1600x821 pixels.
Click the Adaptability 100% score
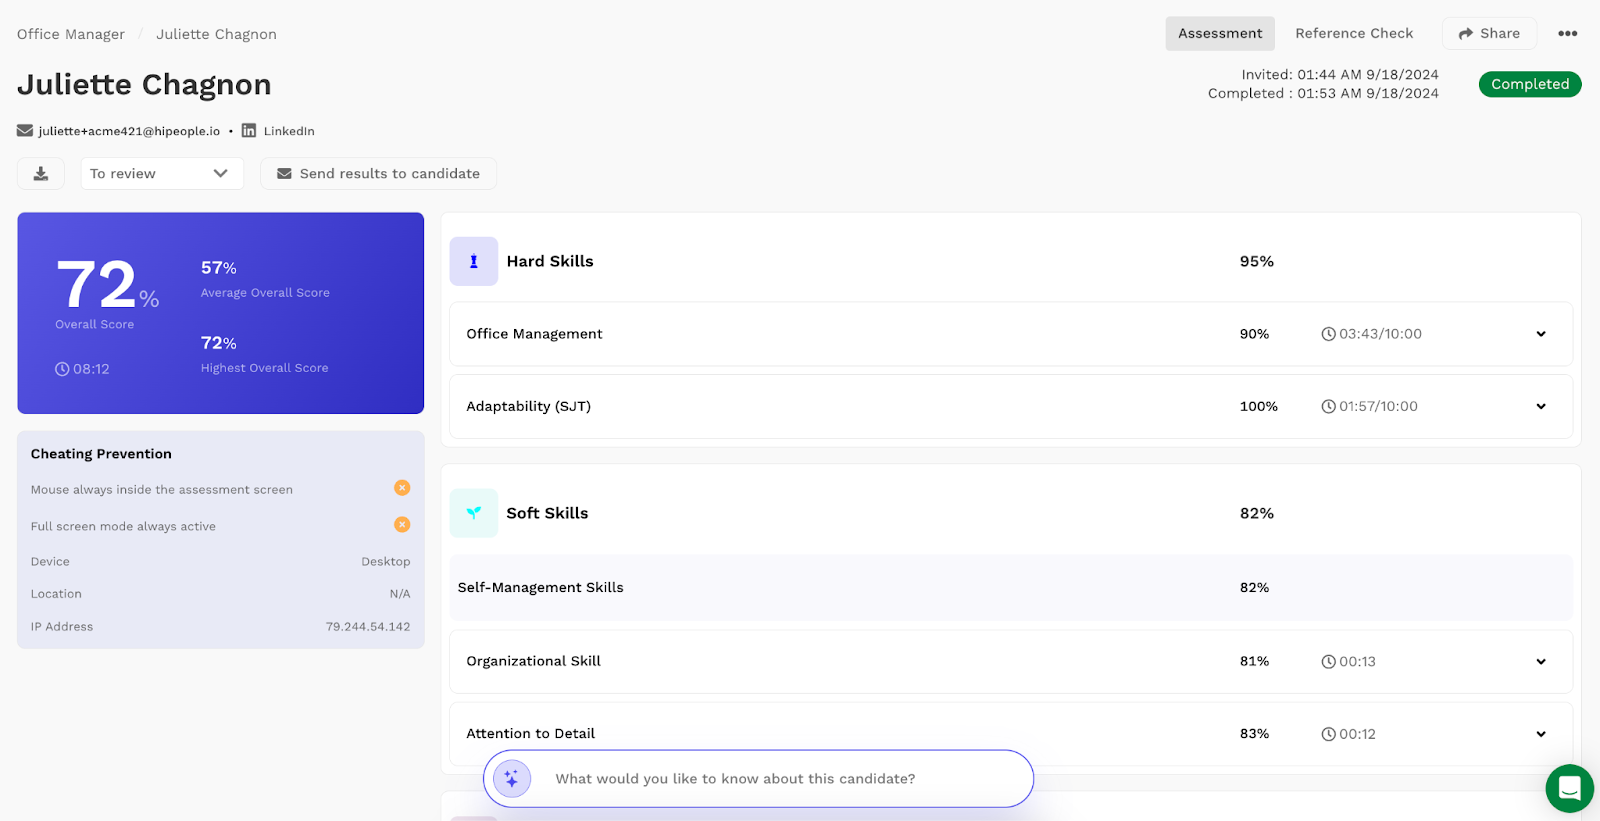point(1259,406)
